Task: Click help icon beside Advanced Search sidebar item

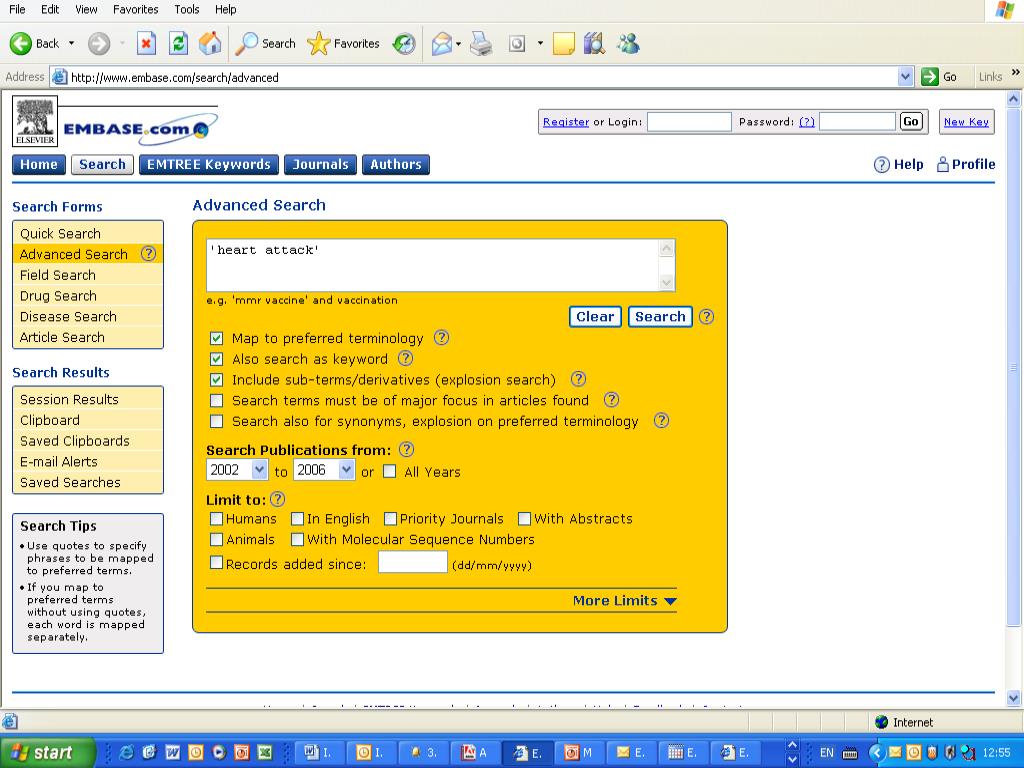Action: pos(149,253)
